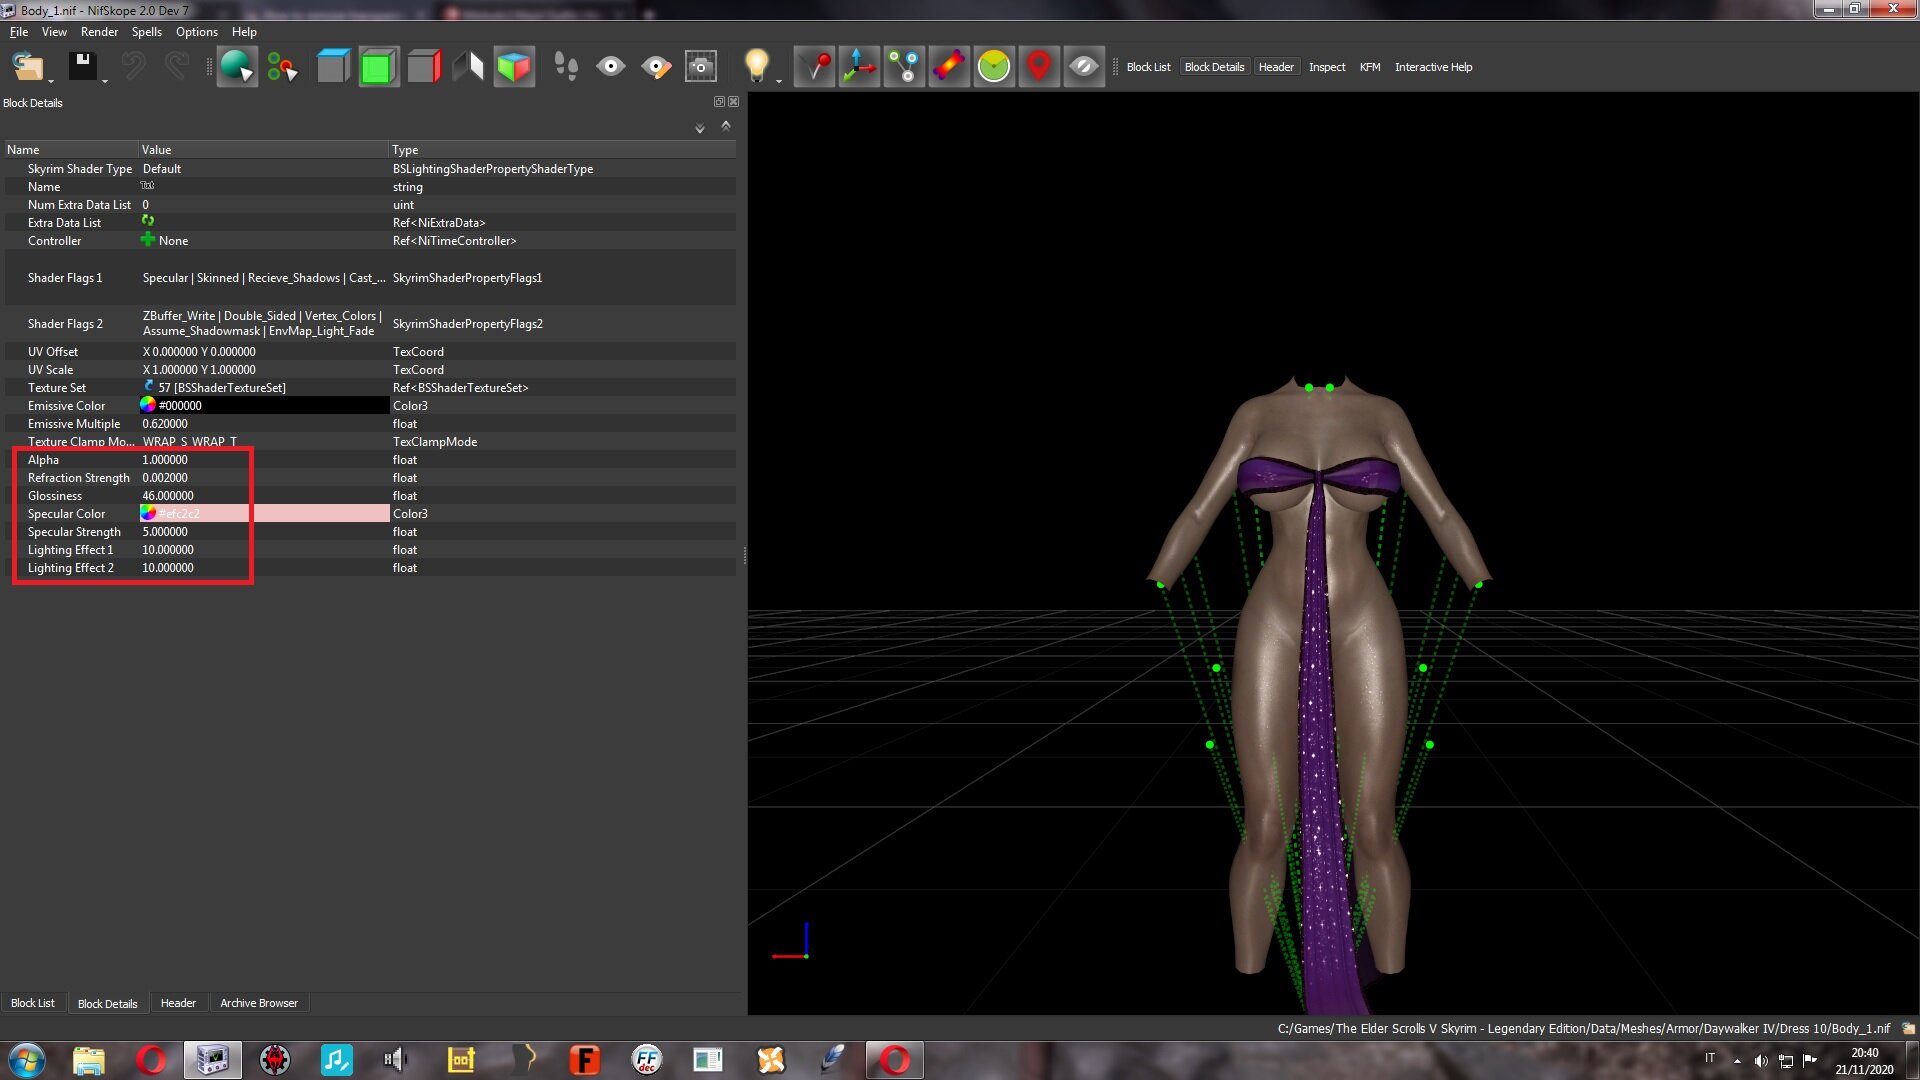
Task: Open dropdown arrow beside lighting bulb
Action: (779, 81)
